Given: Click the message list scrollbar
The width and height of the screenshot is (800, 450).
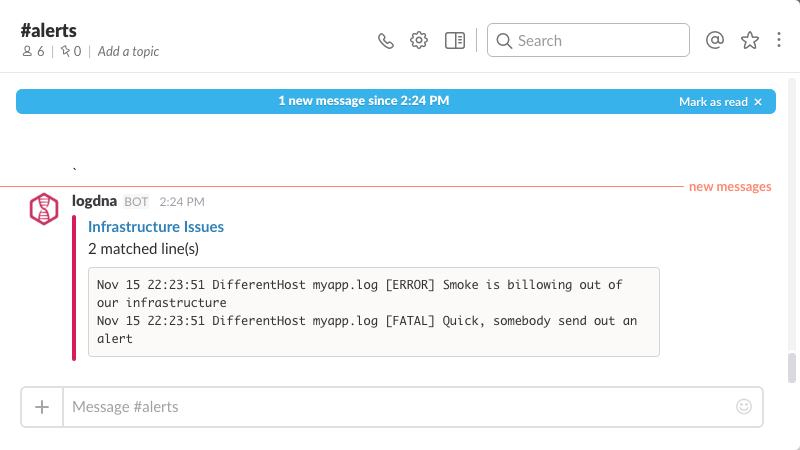Looking at the screenshot, I should (792, 366).
